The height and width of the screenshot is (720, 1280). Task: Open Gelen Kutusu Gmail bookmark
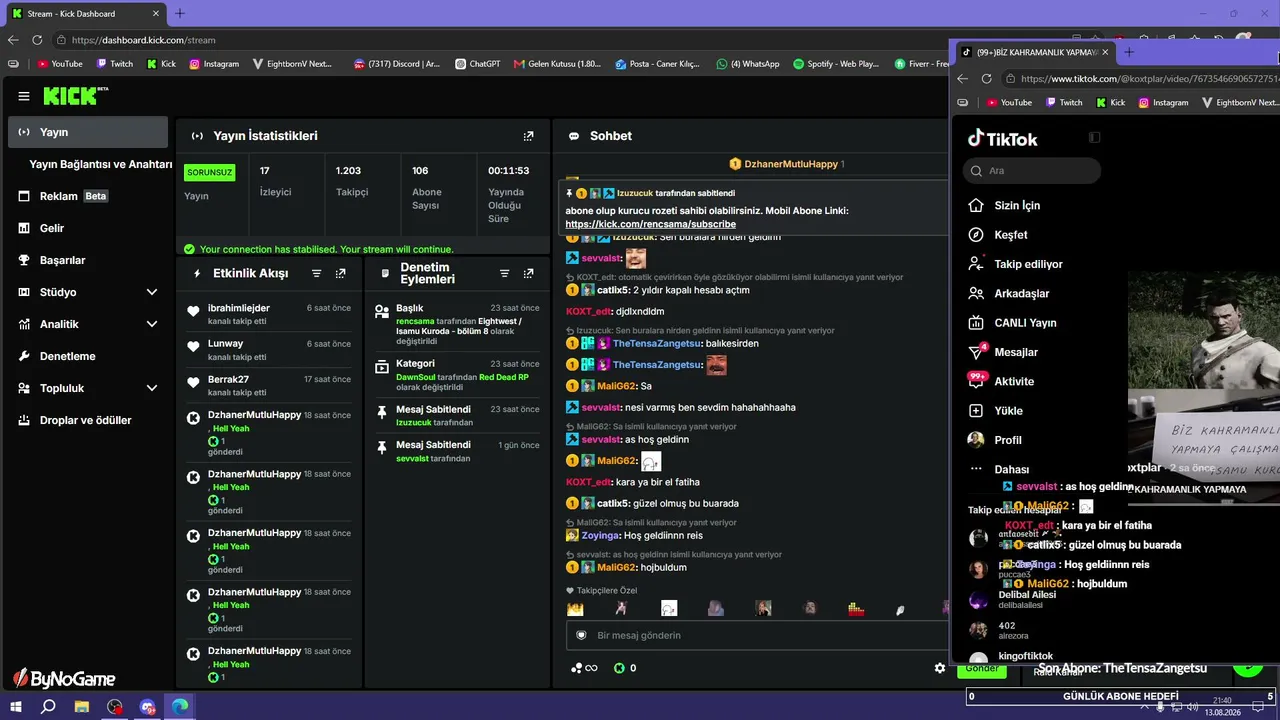point(557,64)
